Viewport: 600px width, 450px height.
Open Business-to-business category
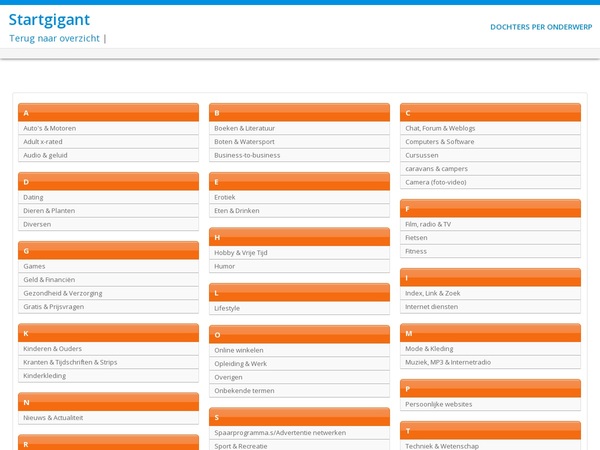click(299, 155)
